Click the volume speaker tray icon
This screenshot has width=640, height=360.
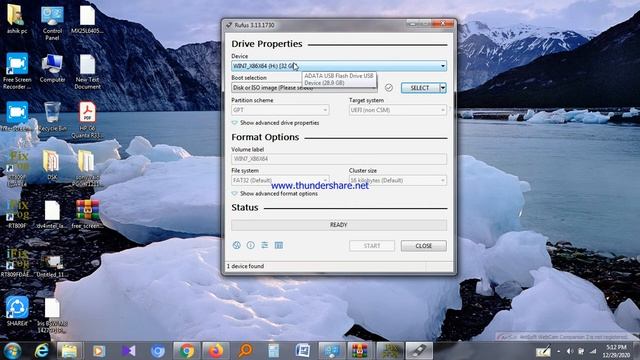[x=570, y=351]
